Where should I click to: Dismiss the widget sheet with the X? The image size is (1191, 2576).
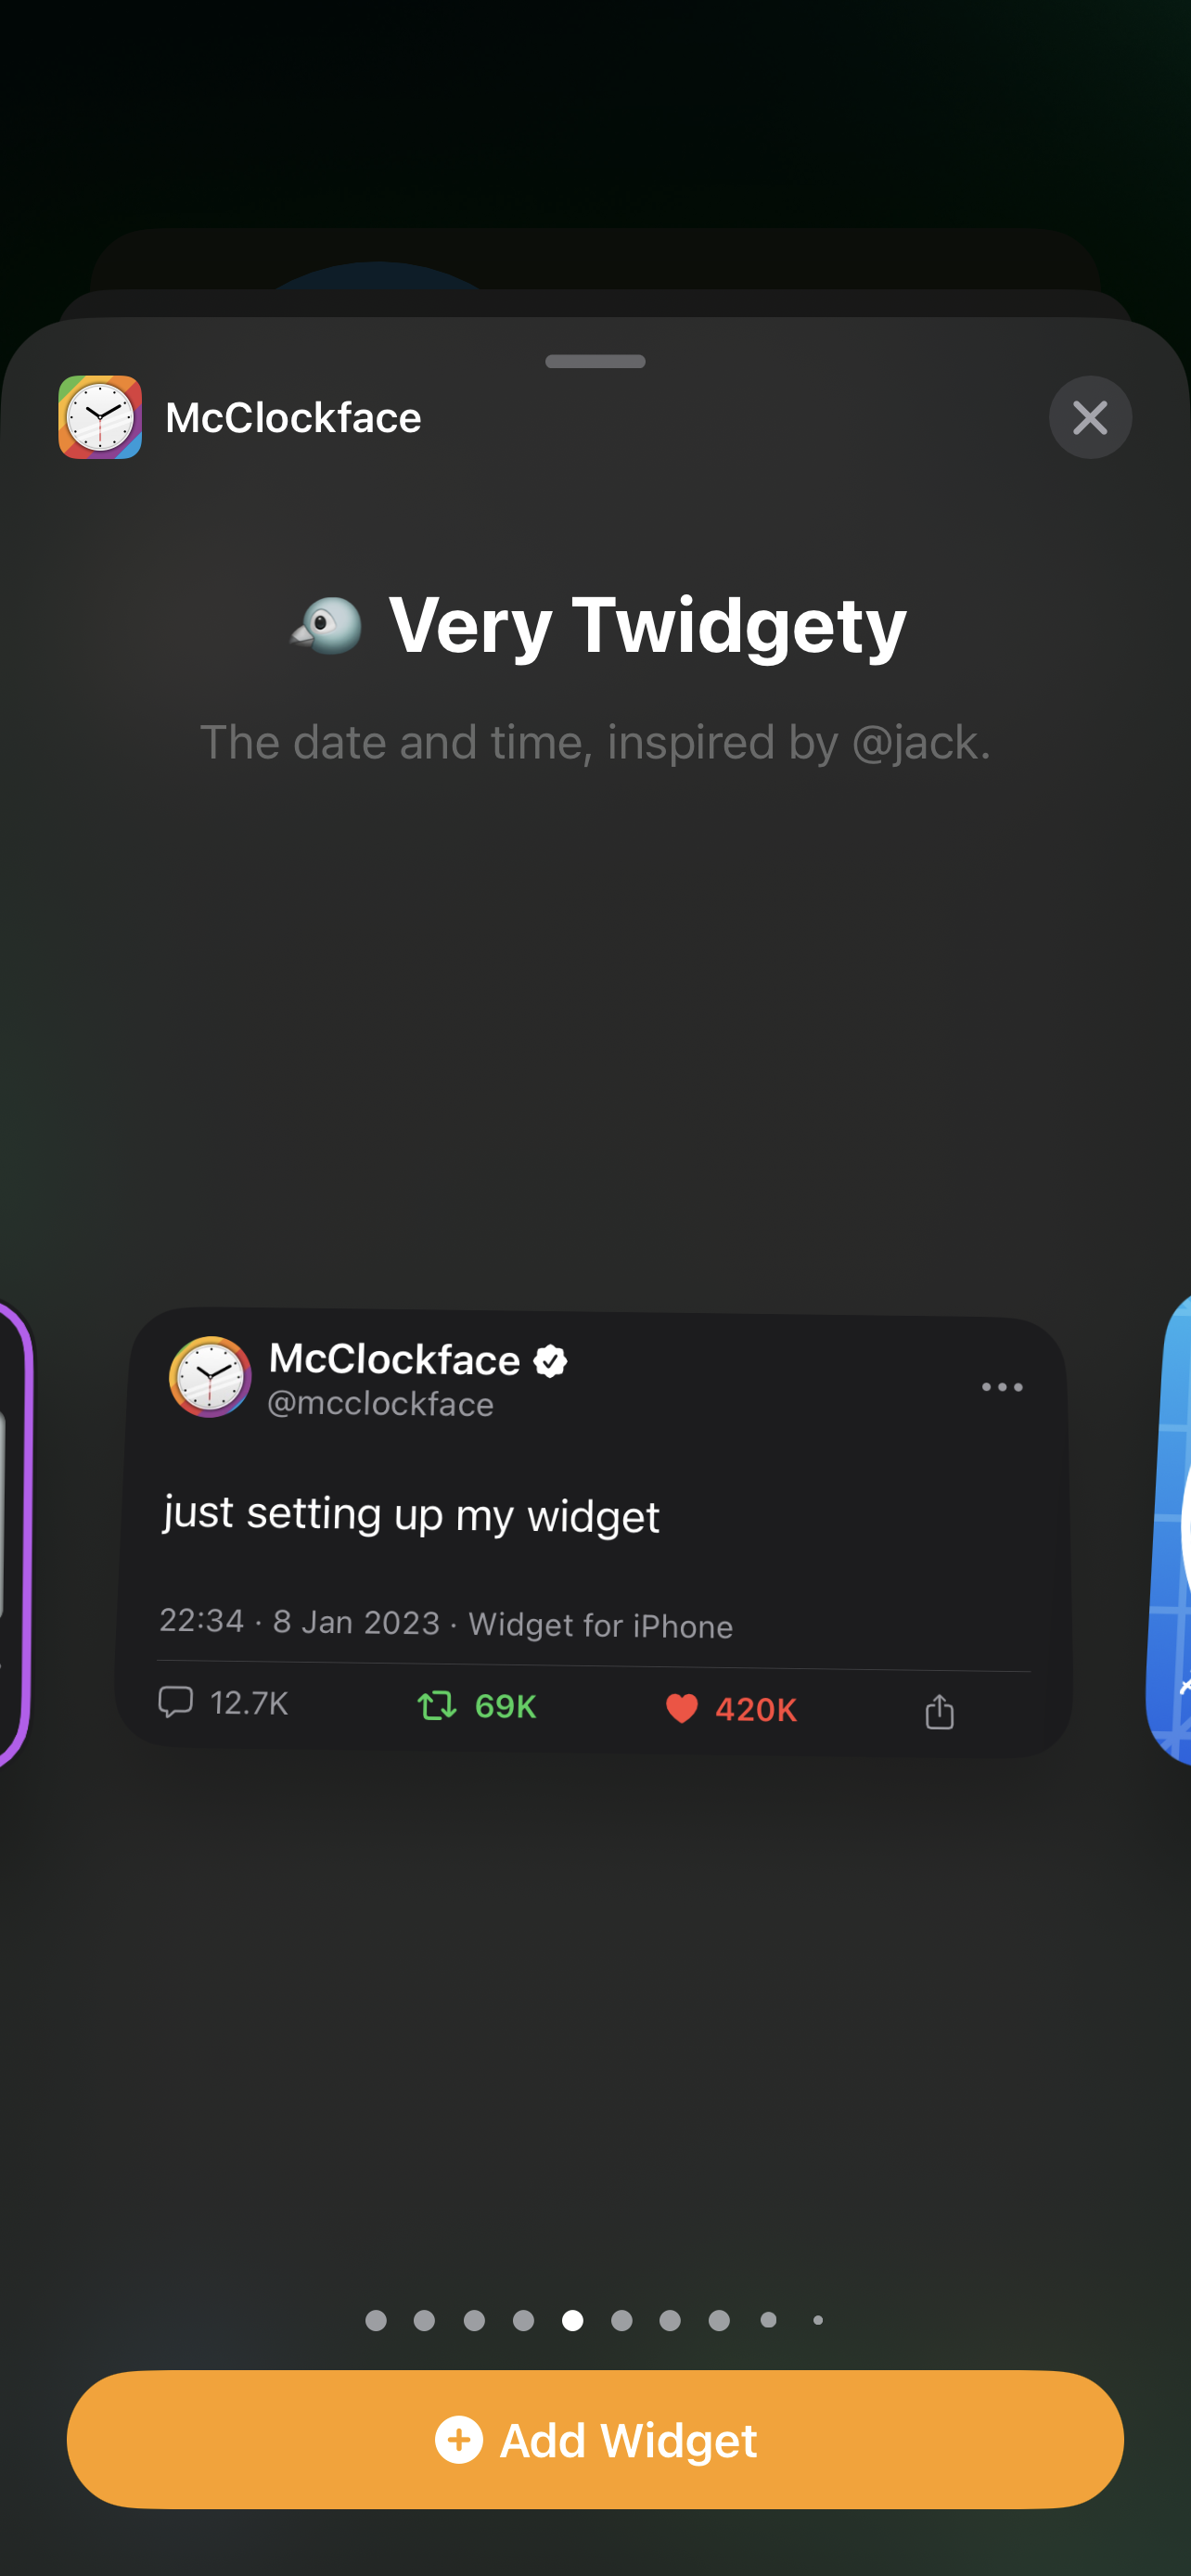pyautogui.click(x=1089, y=417)
